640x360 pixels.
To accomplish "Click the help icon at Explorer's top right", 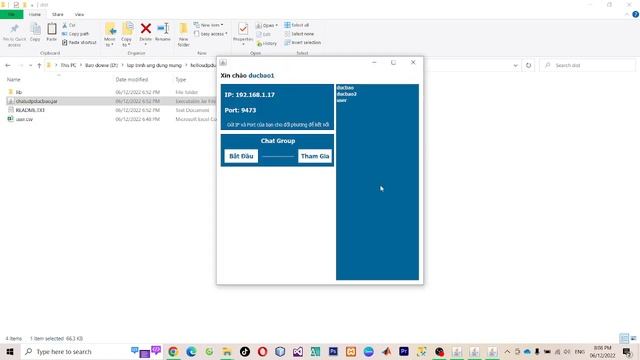I will point(636,14).
